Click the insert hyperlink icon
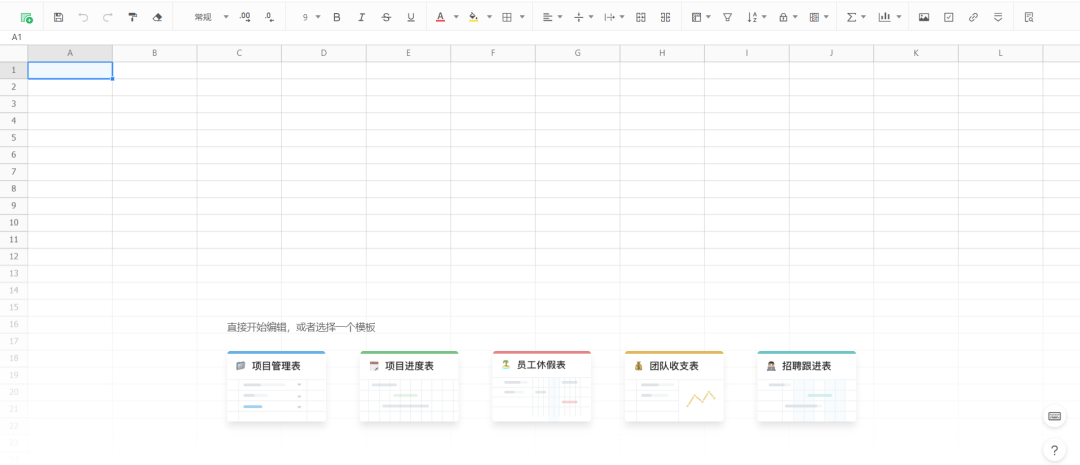The width and height of the screenshot is (1080, 465). click(973, 17)
